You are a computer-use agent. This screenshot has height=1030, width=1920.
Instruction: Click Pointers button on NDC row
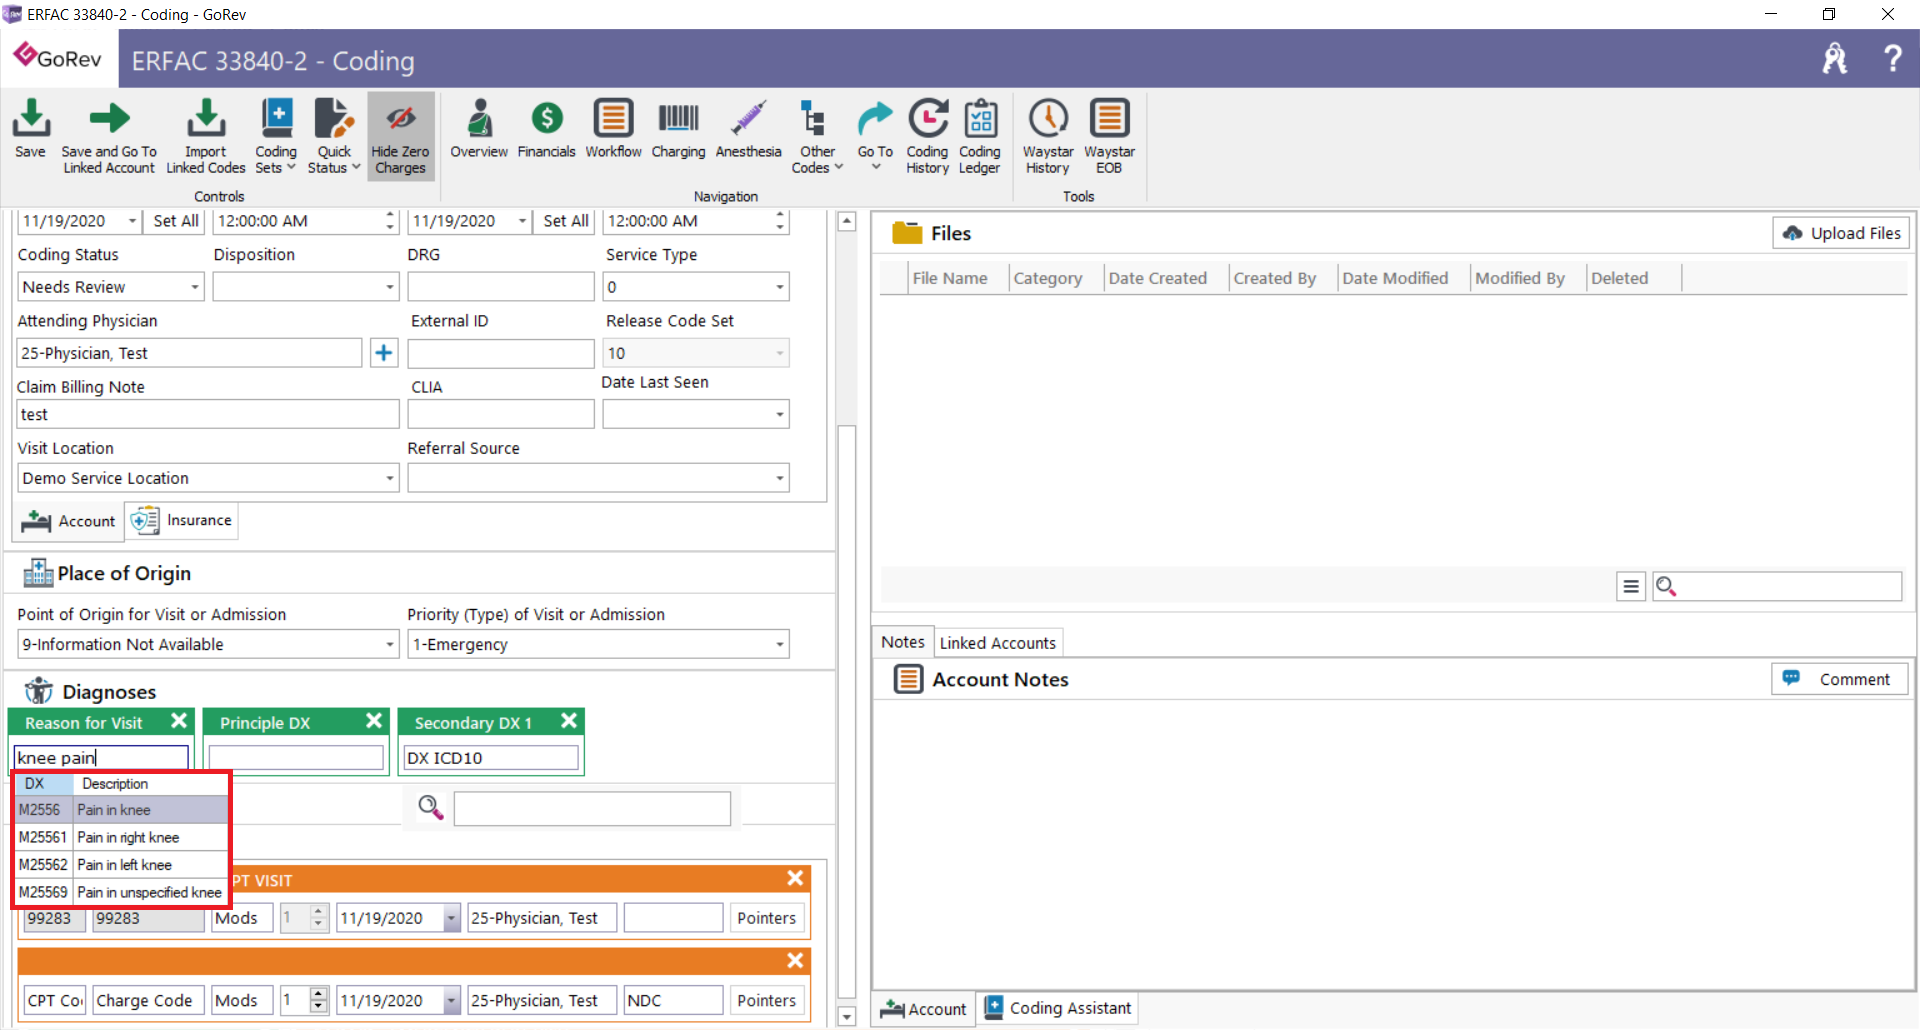pos(766,1000)
